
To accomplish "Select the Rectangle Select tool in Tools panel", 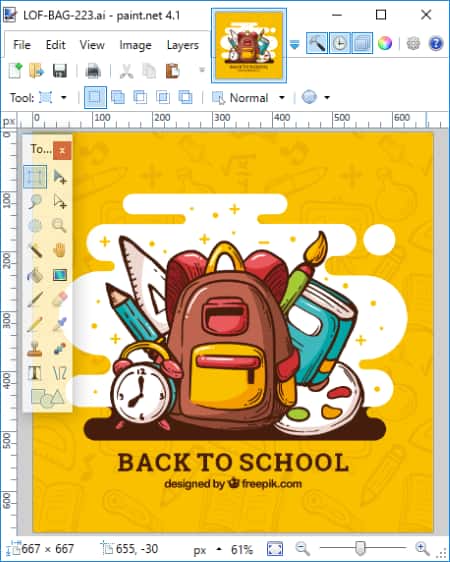I will (35, 177).
